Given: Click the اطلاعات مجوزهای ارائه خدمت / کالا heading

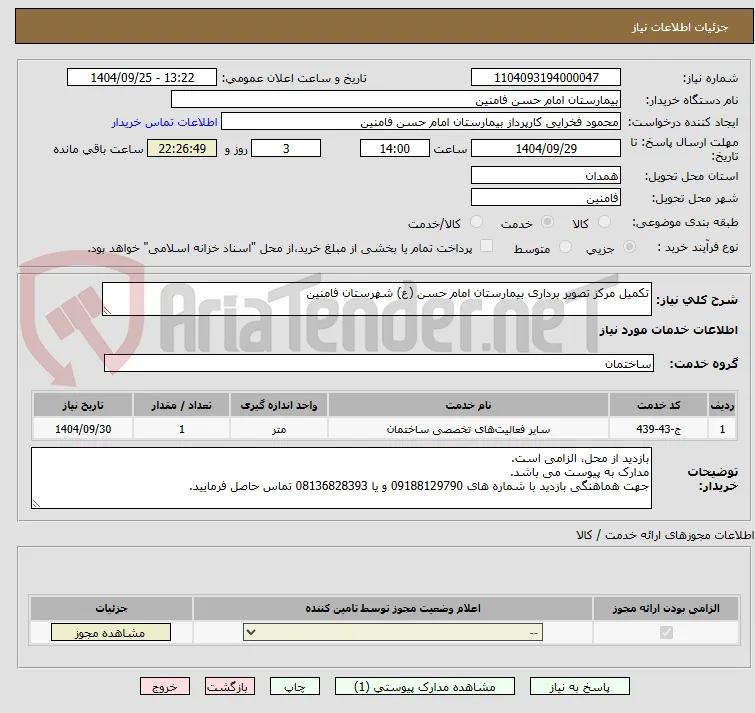Looking at the screenshot, I should [x=665, y=535].
